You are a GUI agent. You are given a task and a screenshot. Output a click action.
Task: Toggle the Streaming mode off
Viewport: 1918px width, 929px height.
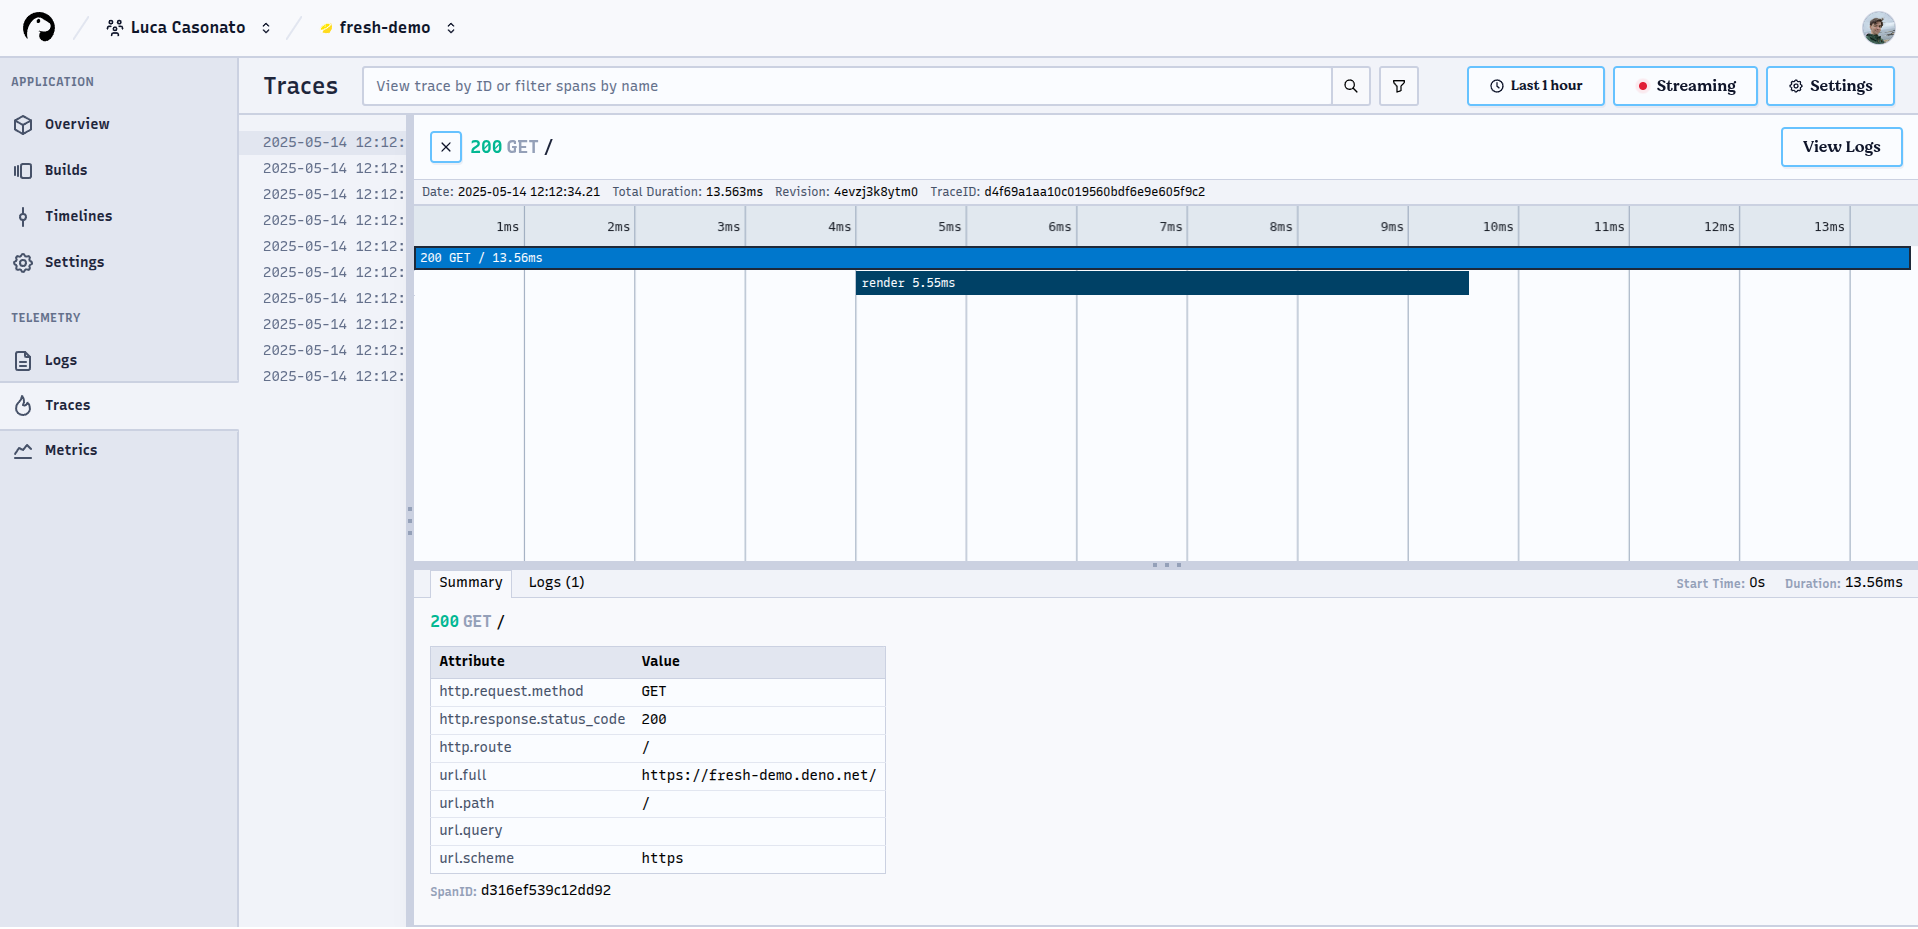coord(1684,86)
